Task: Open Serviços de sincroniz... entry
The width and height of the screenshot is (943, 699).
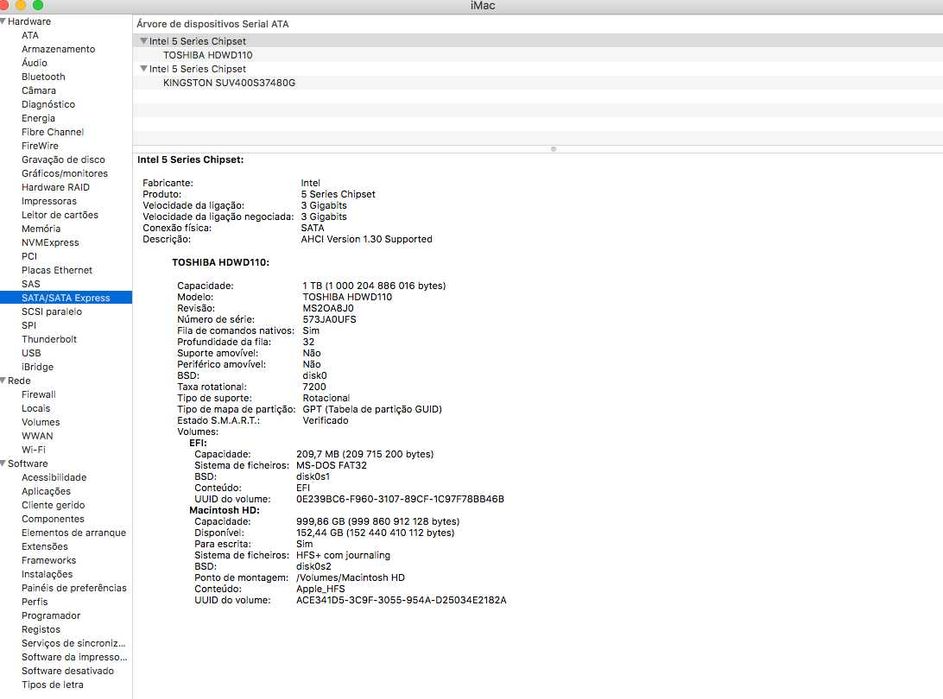Action: click(73, 644)
